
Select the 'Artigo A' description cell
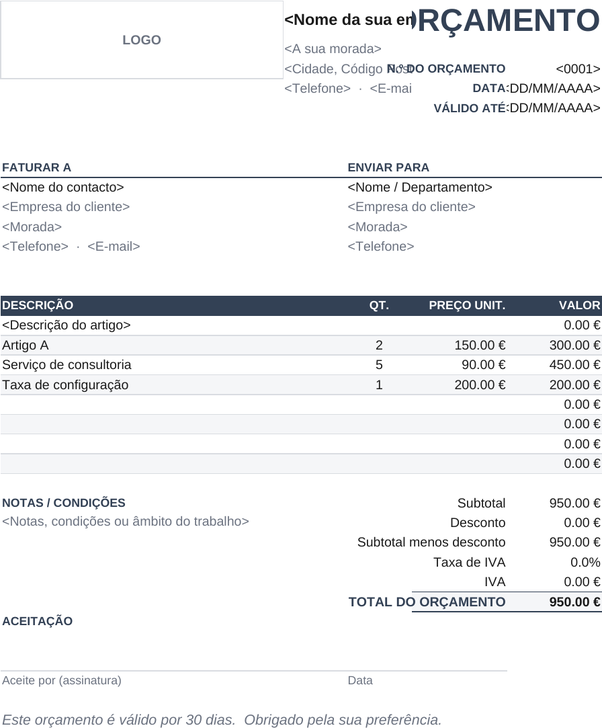click(x=25, y=345)
